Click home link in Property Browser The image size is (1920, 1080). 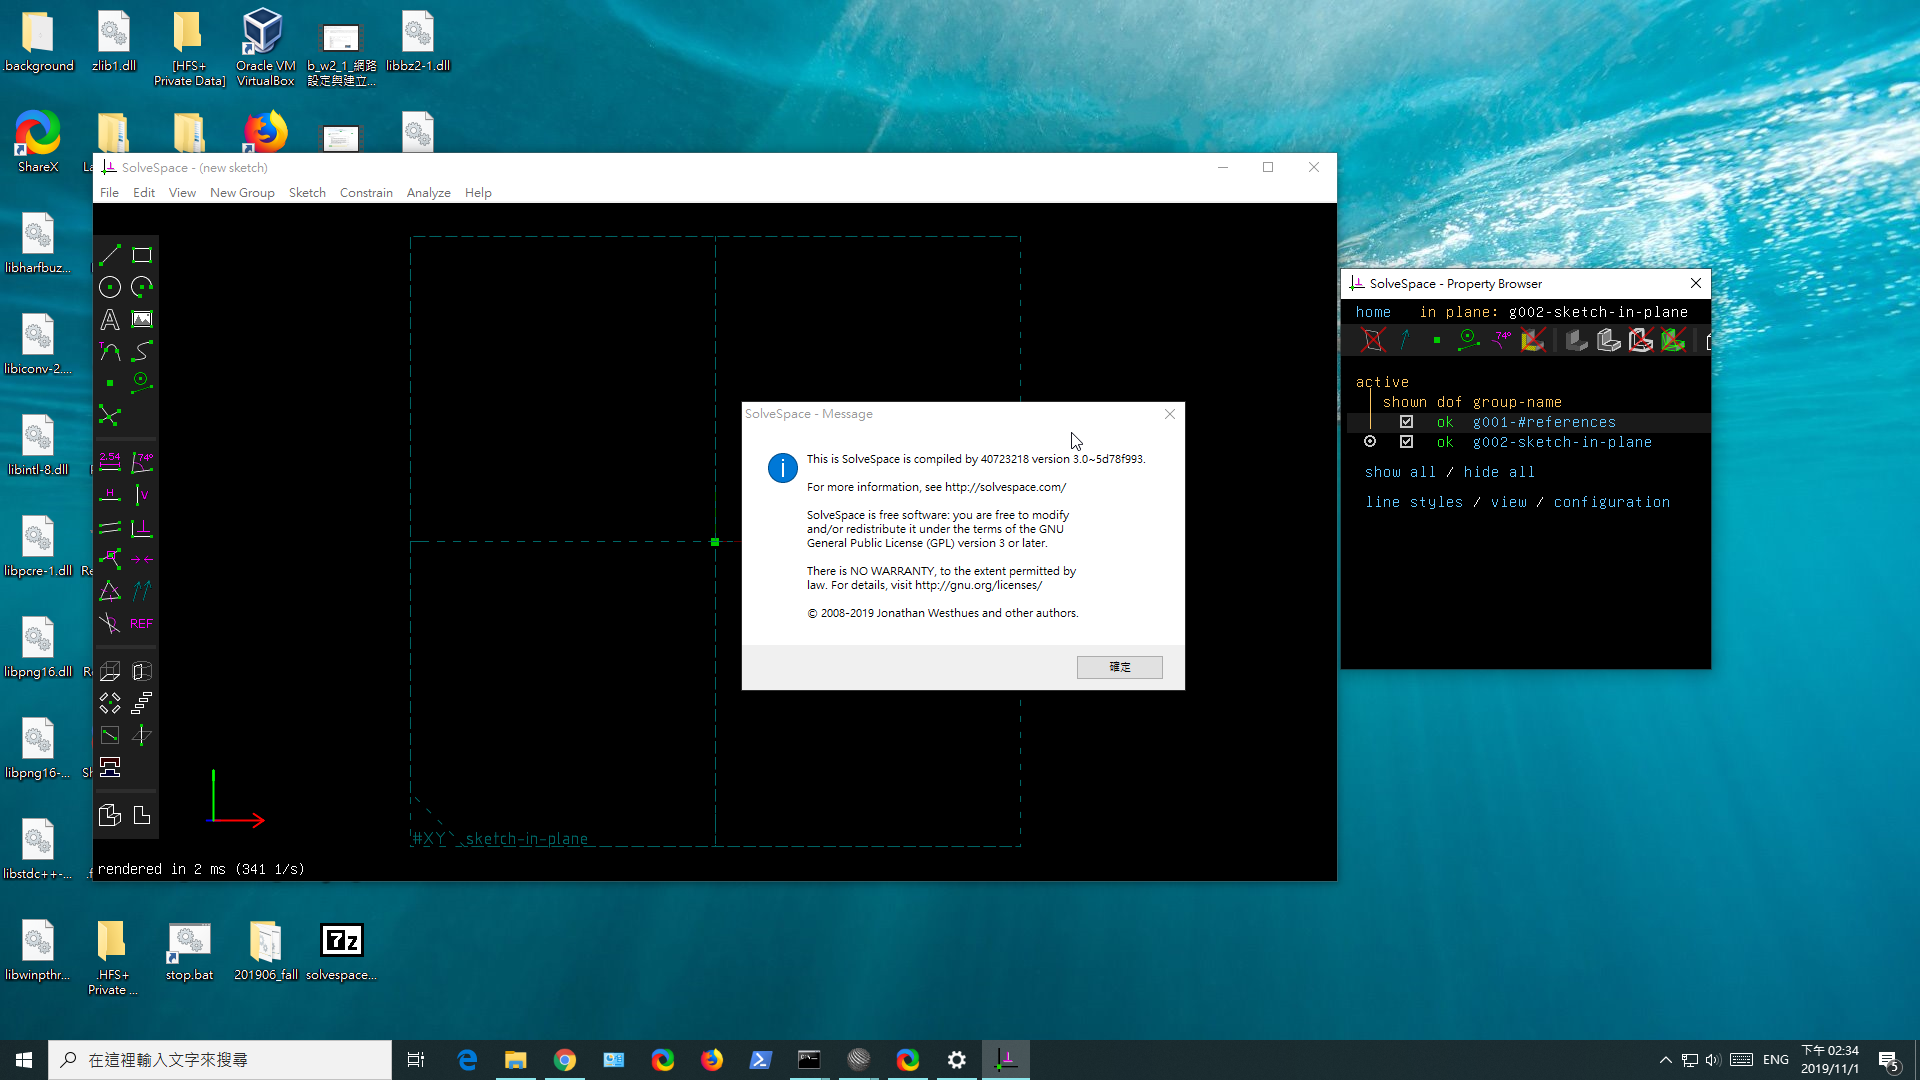tap(1373, 312)
